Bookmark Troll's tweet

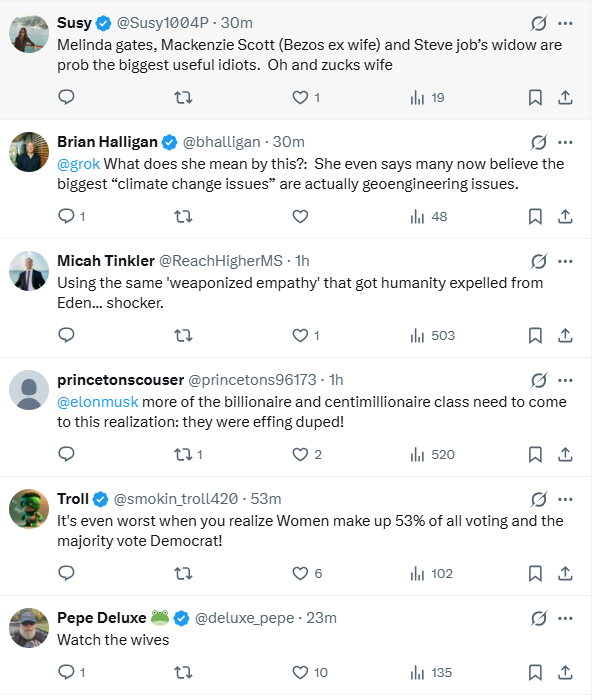535,573
